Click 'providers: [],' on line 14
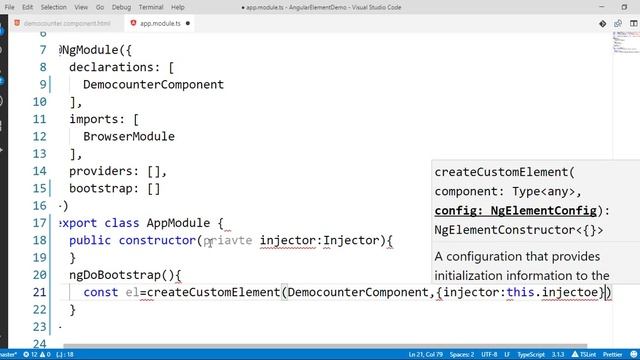This screenshot has width=640, height=360. click(x=118, y=171)
